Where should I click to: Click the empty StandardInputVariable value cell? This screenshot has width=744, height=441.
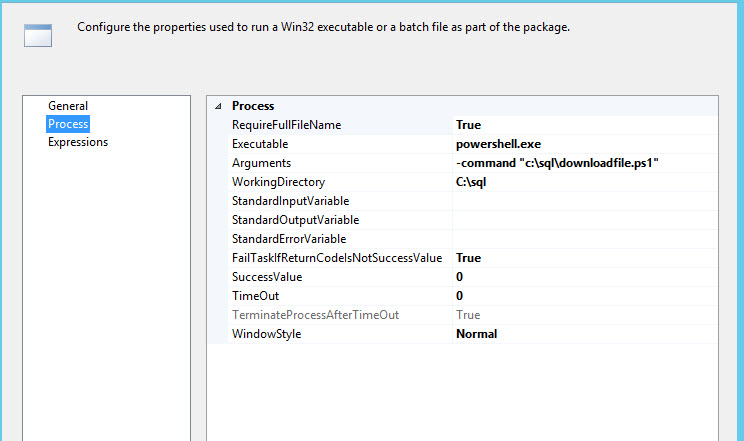point(585,201)
